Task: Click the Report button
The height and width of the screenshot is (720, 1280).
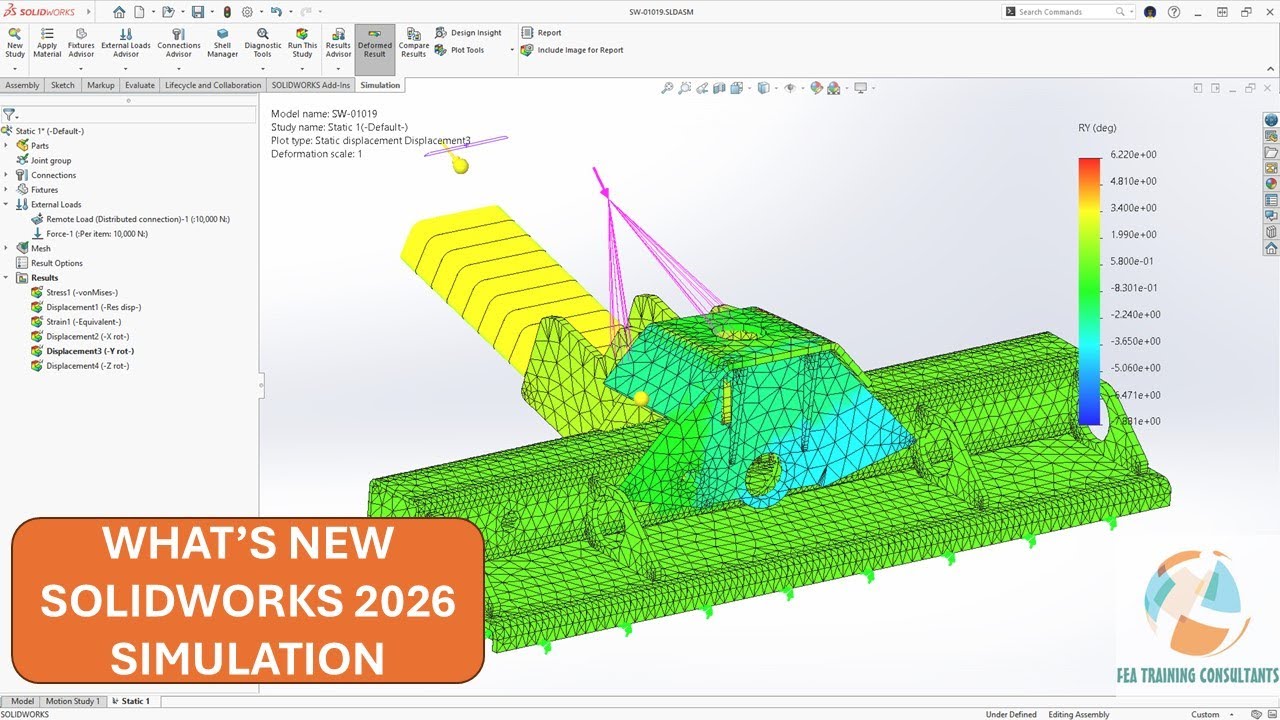Action: click(x=541, y=33)
